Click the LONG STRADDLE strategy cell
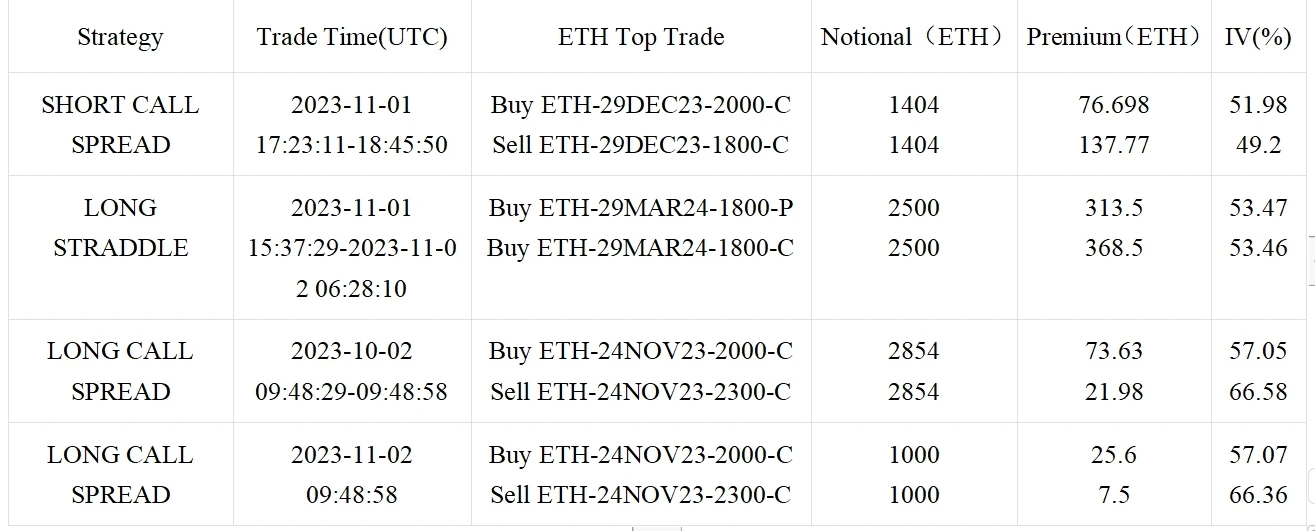 tap(120, 228)
